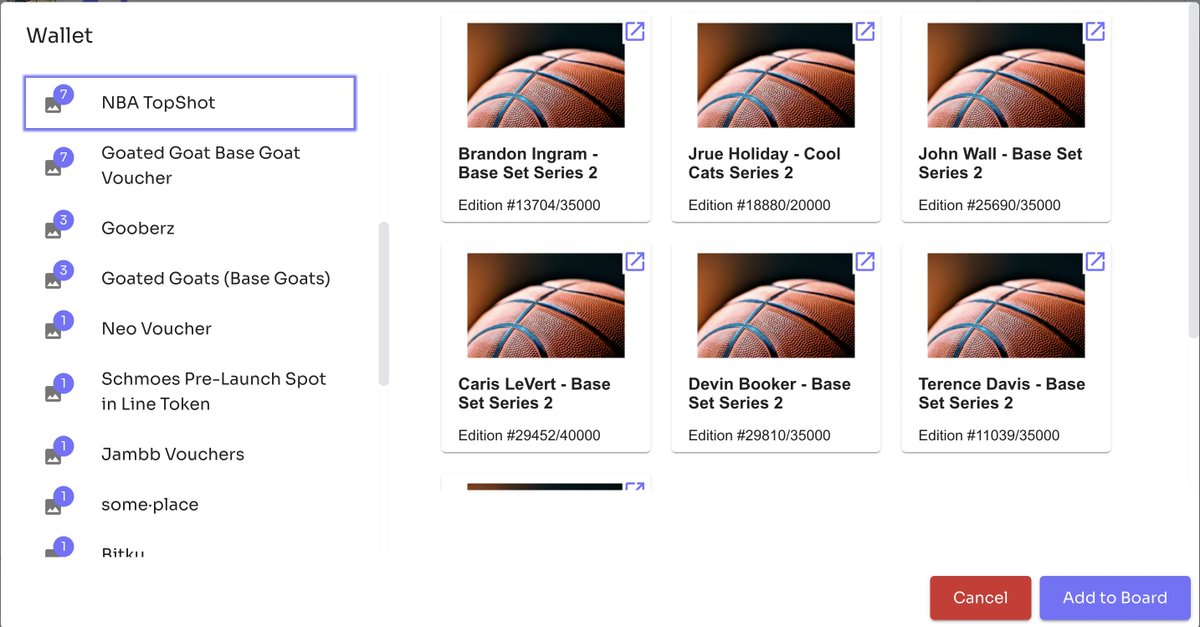Click the collection list scrollbar
The image size is (1200, 627).
[384, 304]
